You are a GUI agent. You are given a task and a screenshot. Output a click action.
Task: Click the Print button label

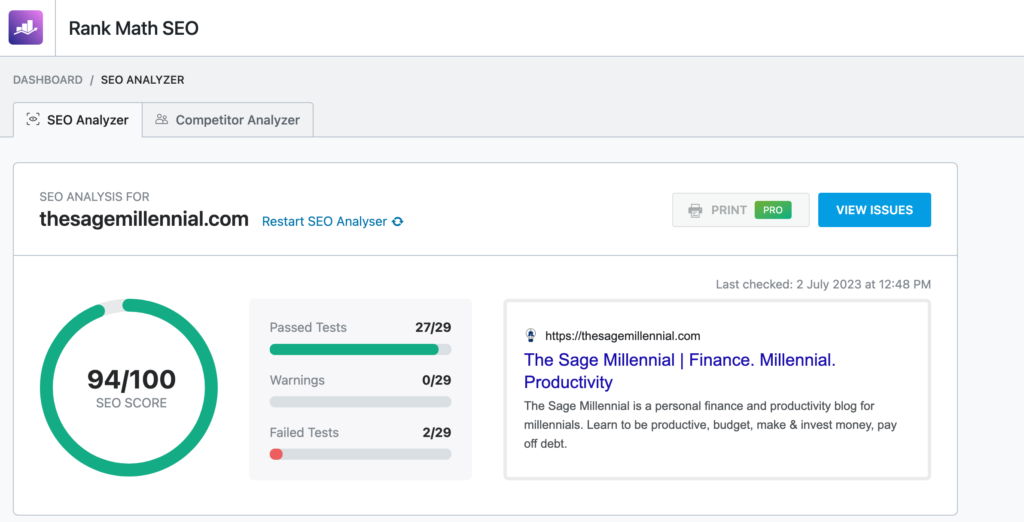point(729,210)
